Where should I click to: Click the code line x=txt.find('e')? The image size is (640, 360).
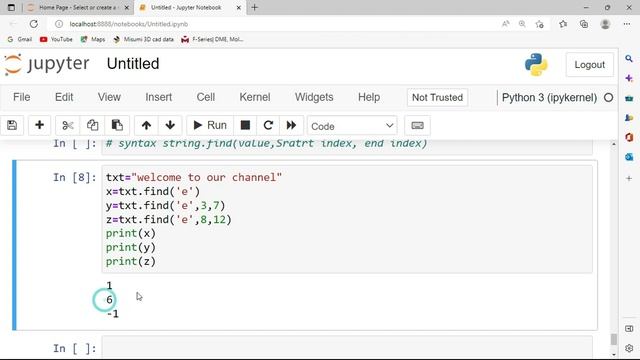tap(153, 191)
